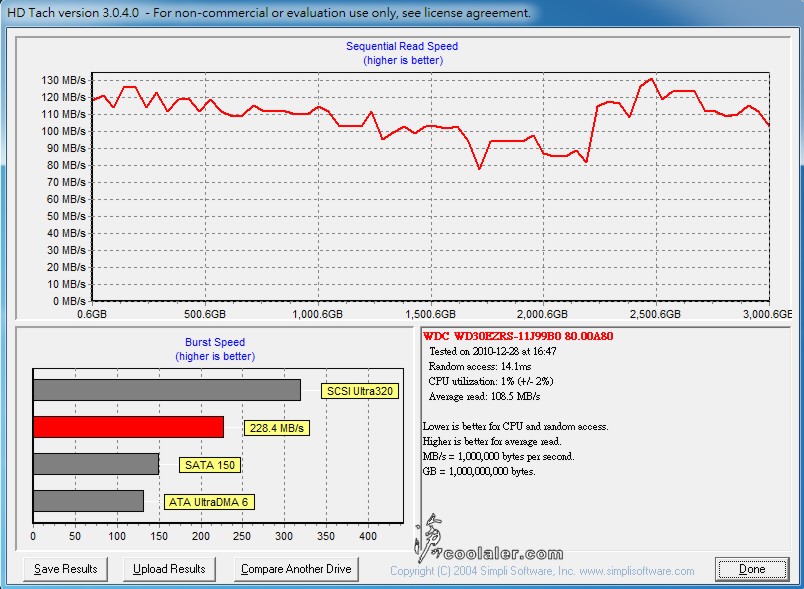Click the "10 MB/s" axis label
Image resolution: width=804 pixels, height=589 pixels.
pos(66,284)
